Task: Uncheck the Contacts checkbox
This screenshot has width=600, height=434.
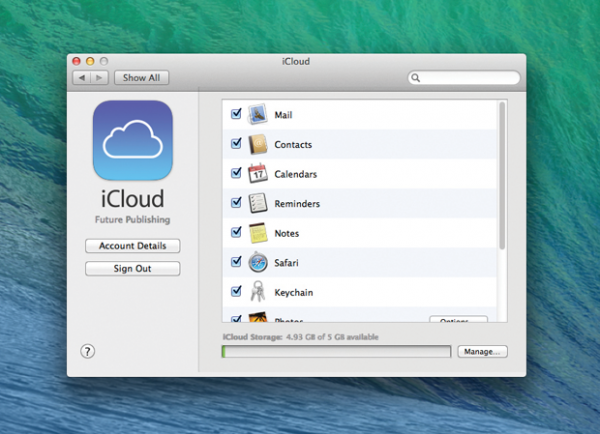Action: pyautogui.click(x=236, y=143)
